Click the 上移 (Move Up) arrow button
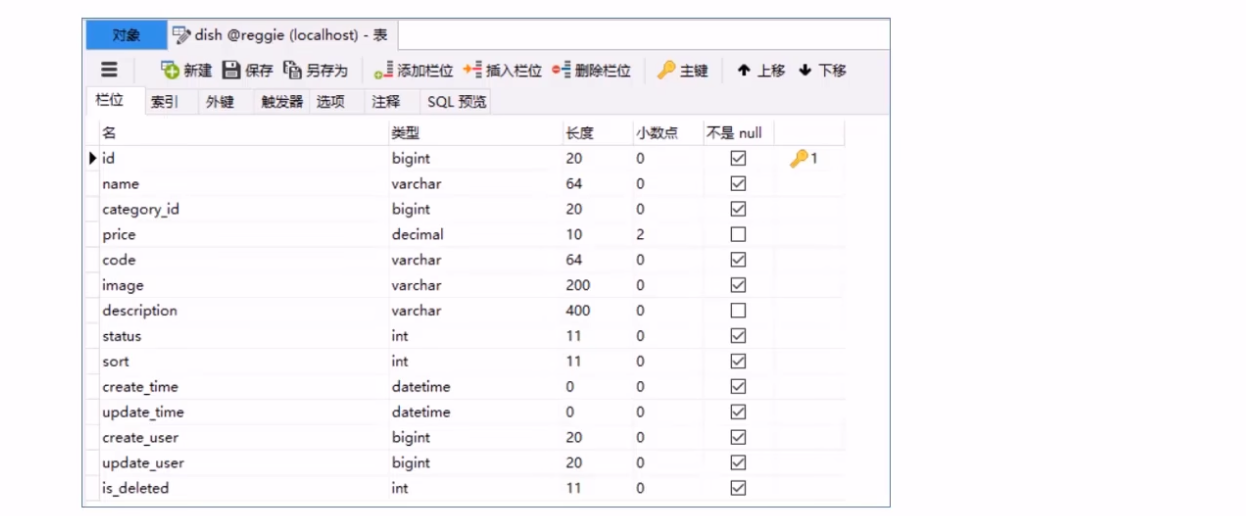Screen dimensions: 1246x516 pos(761,70)
